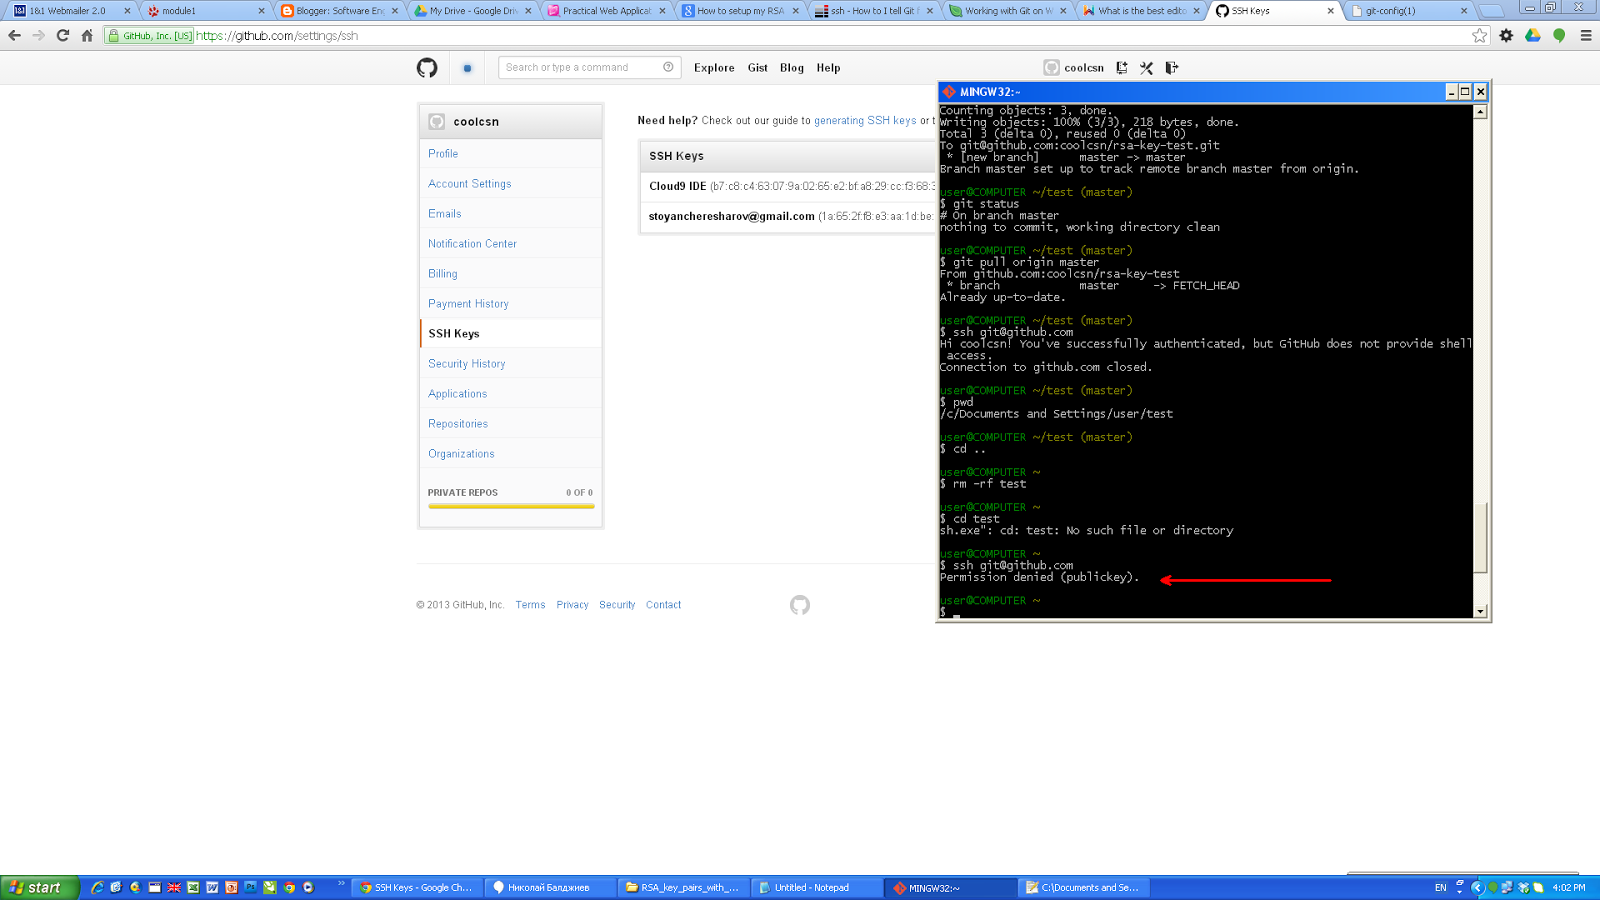Switch to the My Drive Google Drive tab
This screenshot has width=1600, height=900.
473,11
